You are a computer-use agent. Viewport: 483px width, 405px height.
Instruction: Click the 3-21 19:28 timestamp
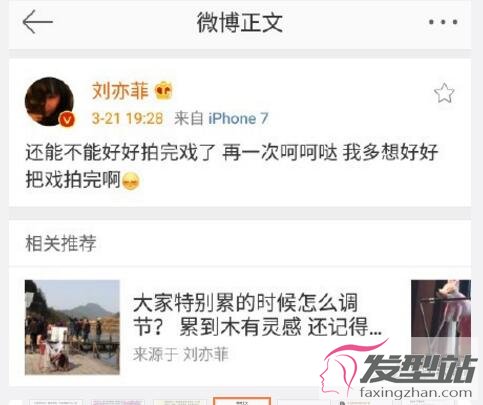(127, 118)
